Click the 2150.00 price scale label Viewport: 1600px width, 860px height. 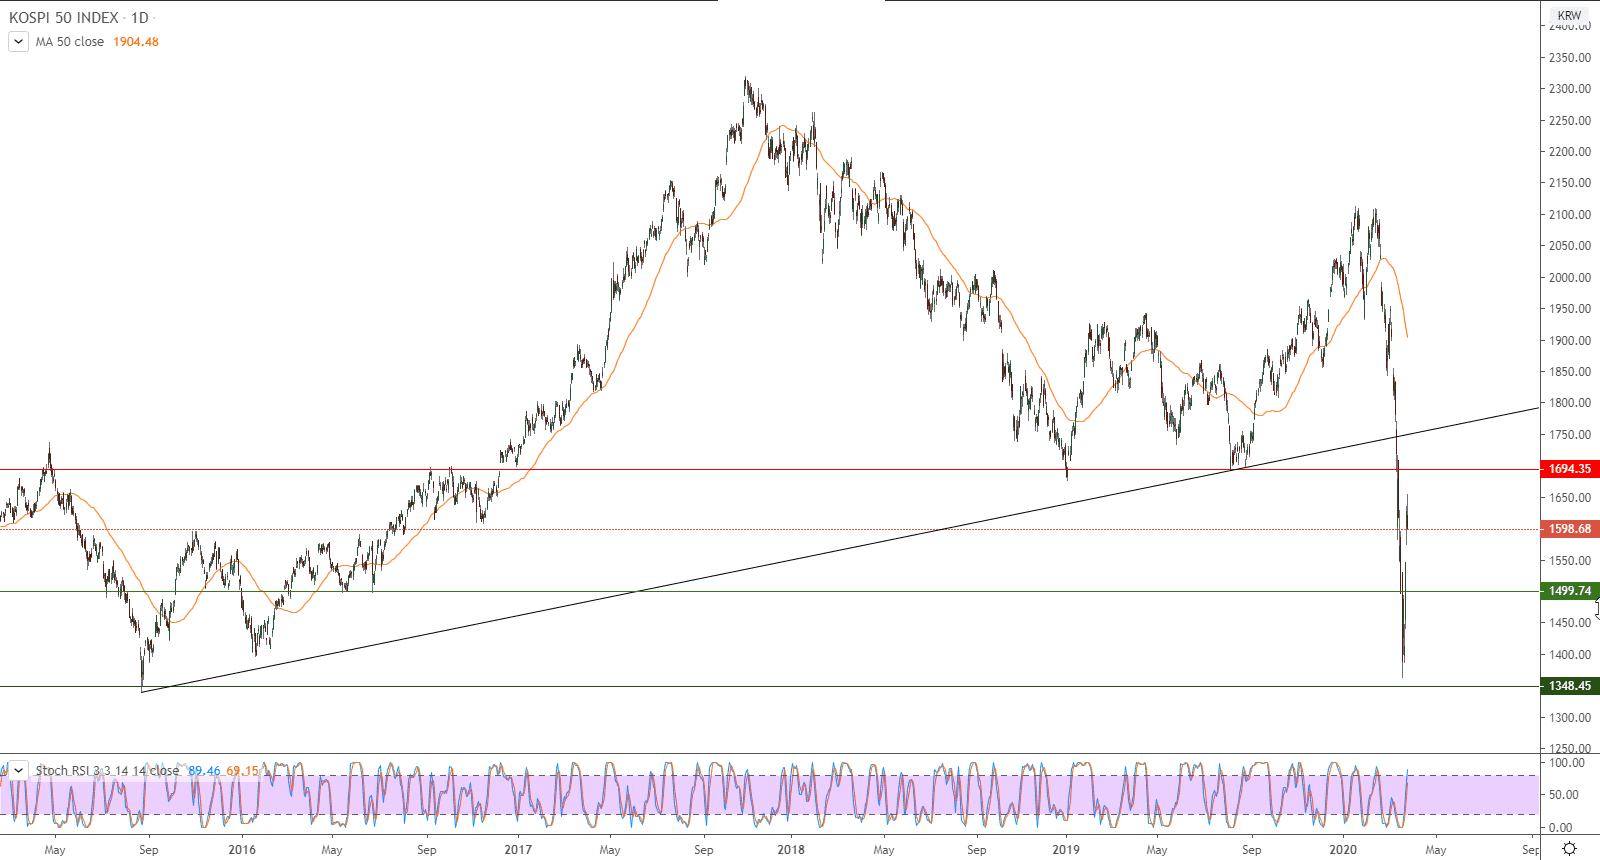1570,183
